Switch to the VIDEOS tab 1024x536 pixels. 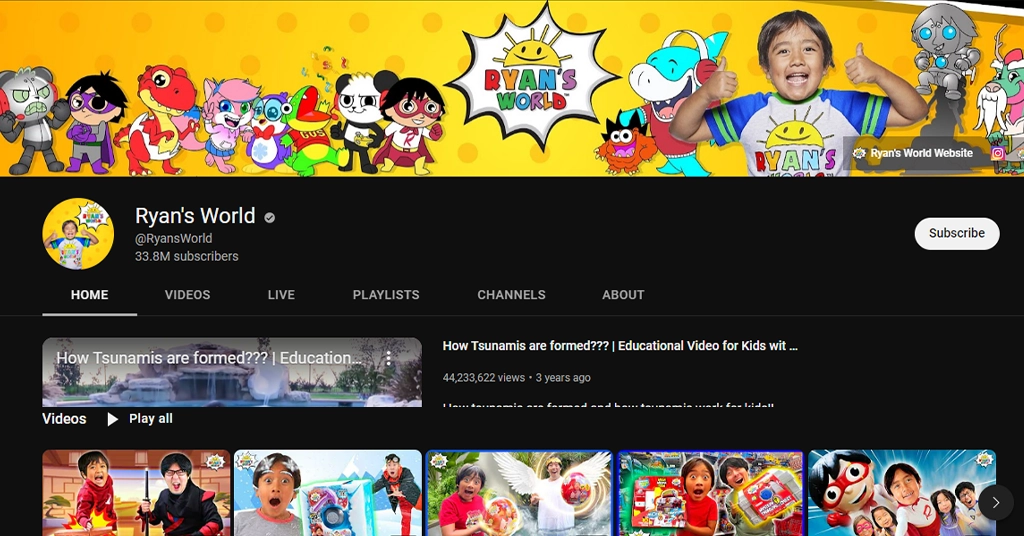tap(187, 295)
